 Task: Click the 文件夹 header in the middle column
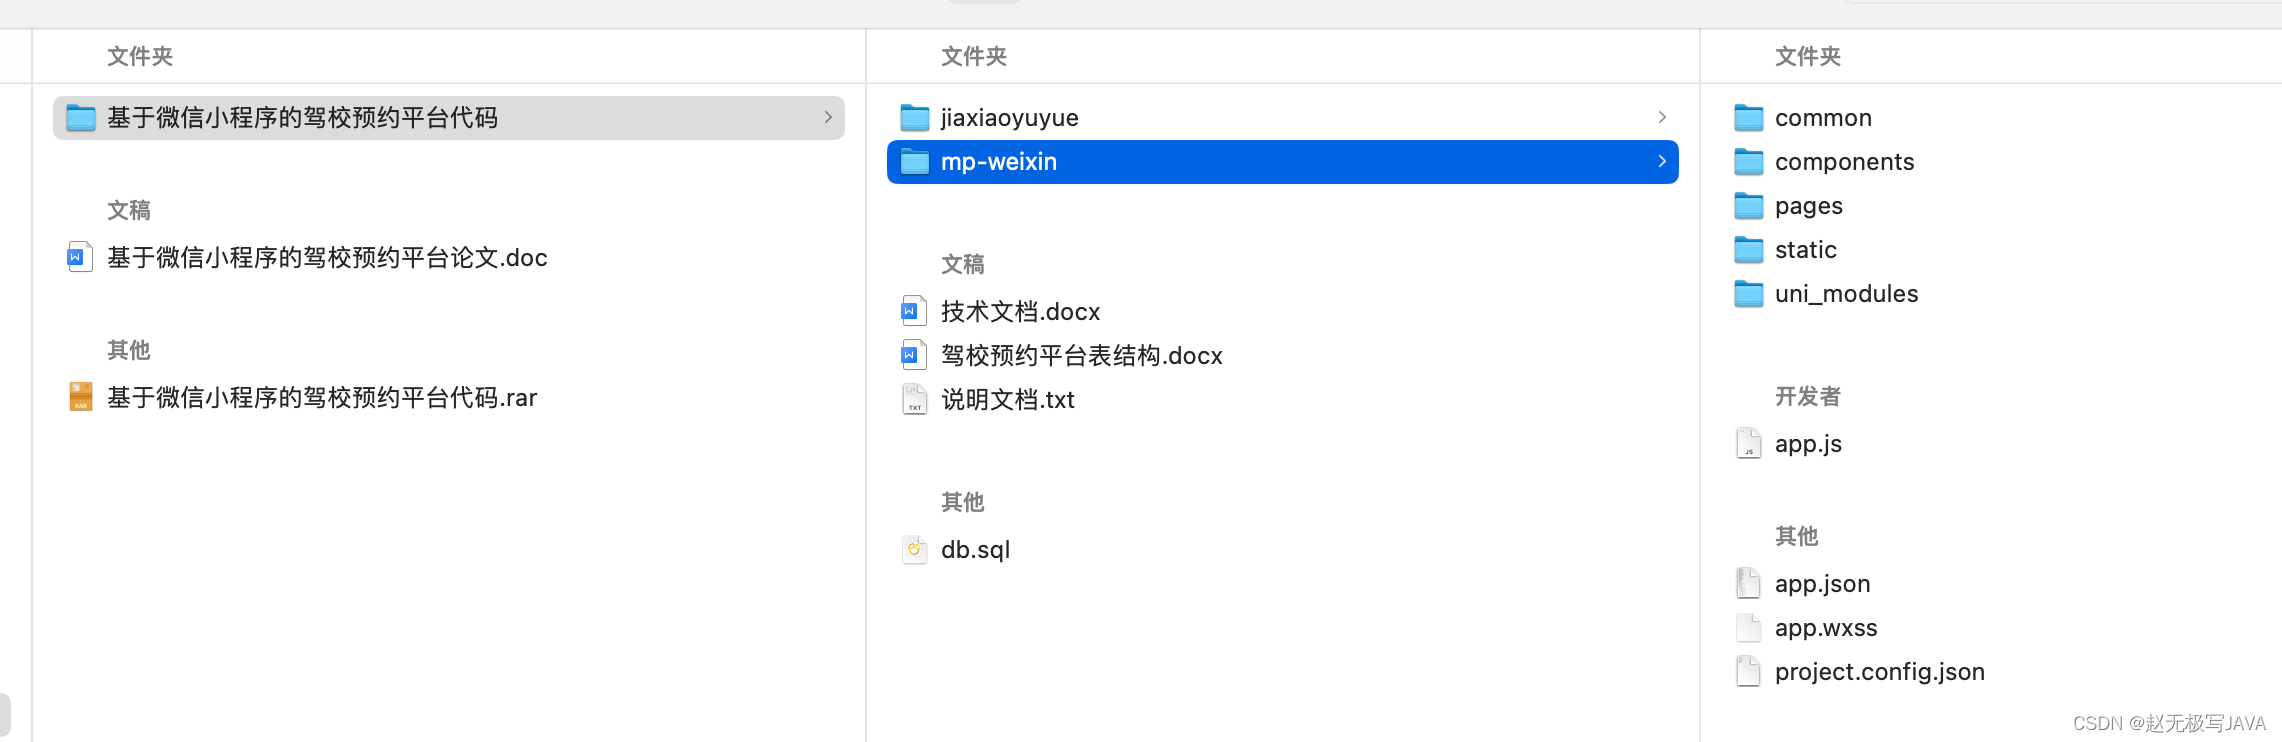[974, 56]
